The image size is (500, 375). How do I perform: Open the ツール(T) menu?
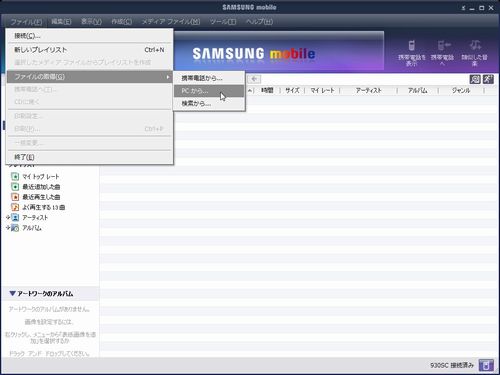[223, 22]
